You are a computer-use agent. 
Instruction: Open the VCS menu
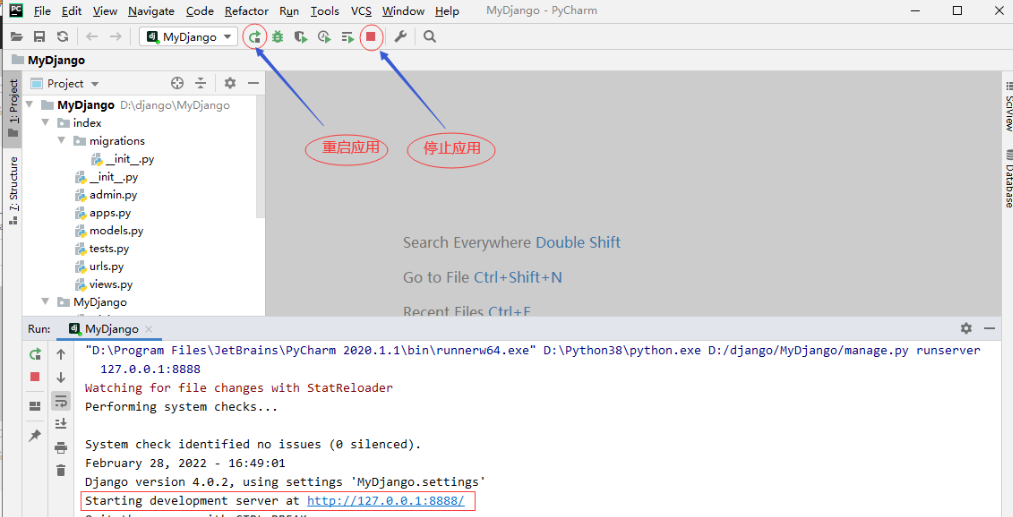pos(361,11)
